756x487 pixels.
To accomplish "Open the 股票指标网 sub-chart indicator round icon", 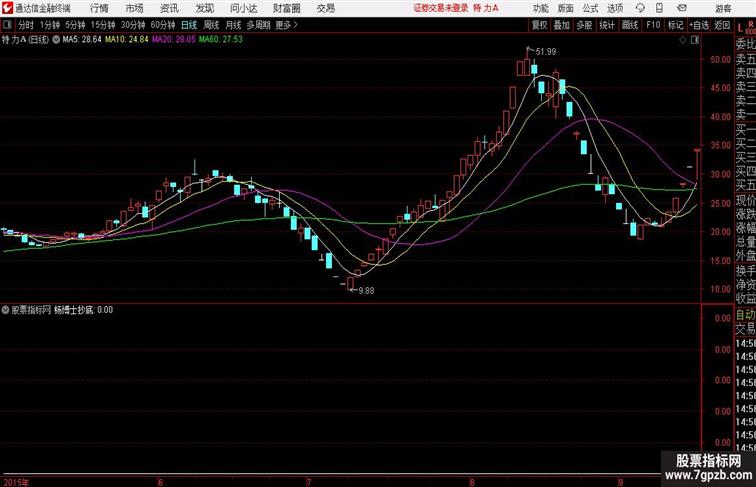I will (x=5, y=310).
